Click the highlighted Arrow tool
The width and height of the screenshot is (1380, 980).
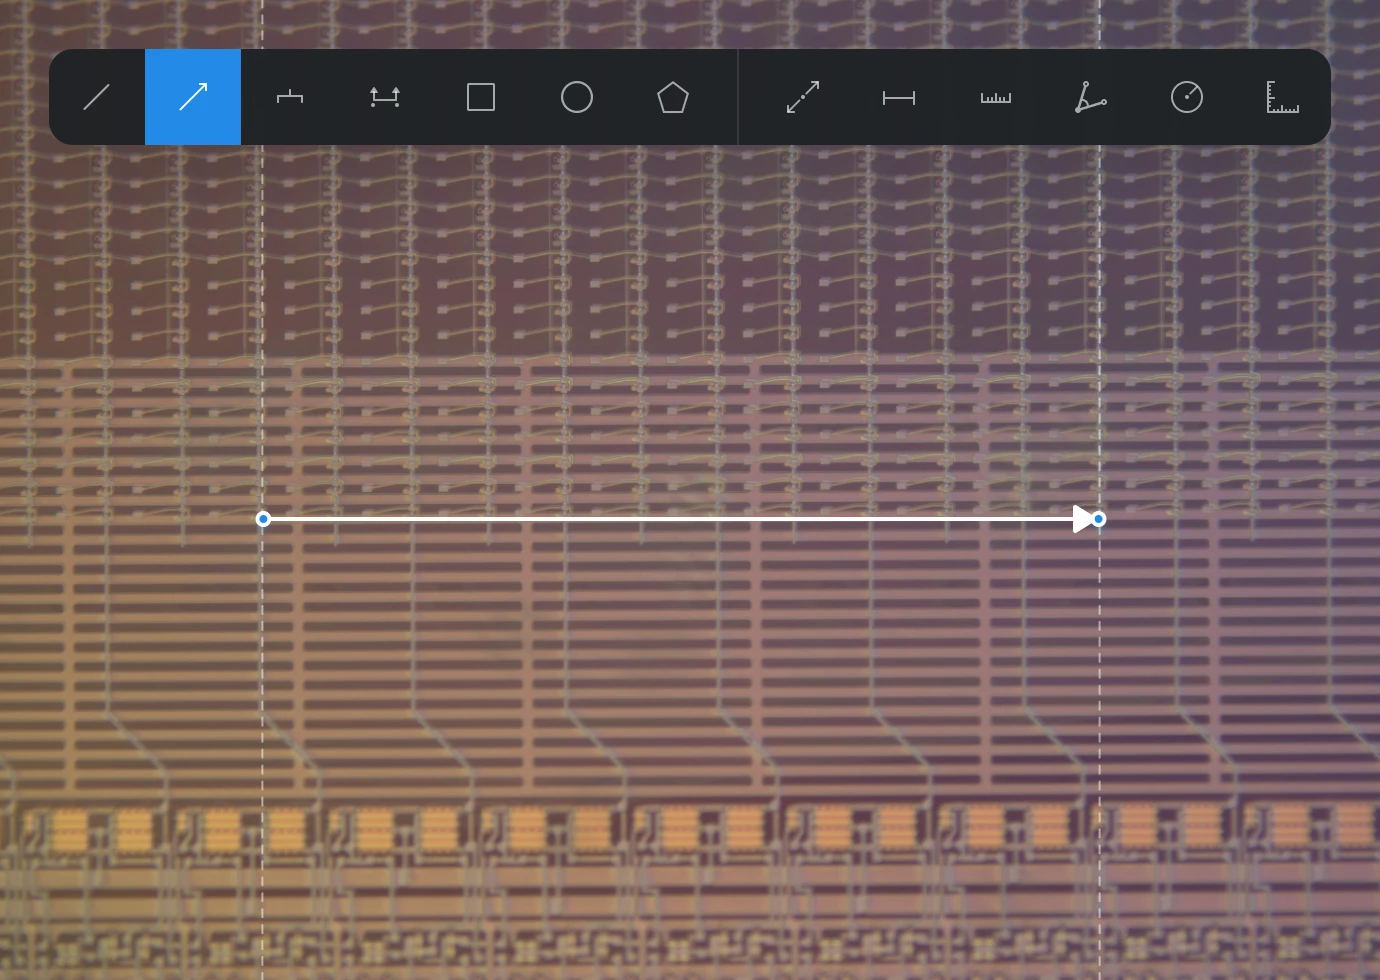[x=193, y=97]
